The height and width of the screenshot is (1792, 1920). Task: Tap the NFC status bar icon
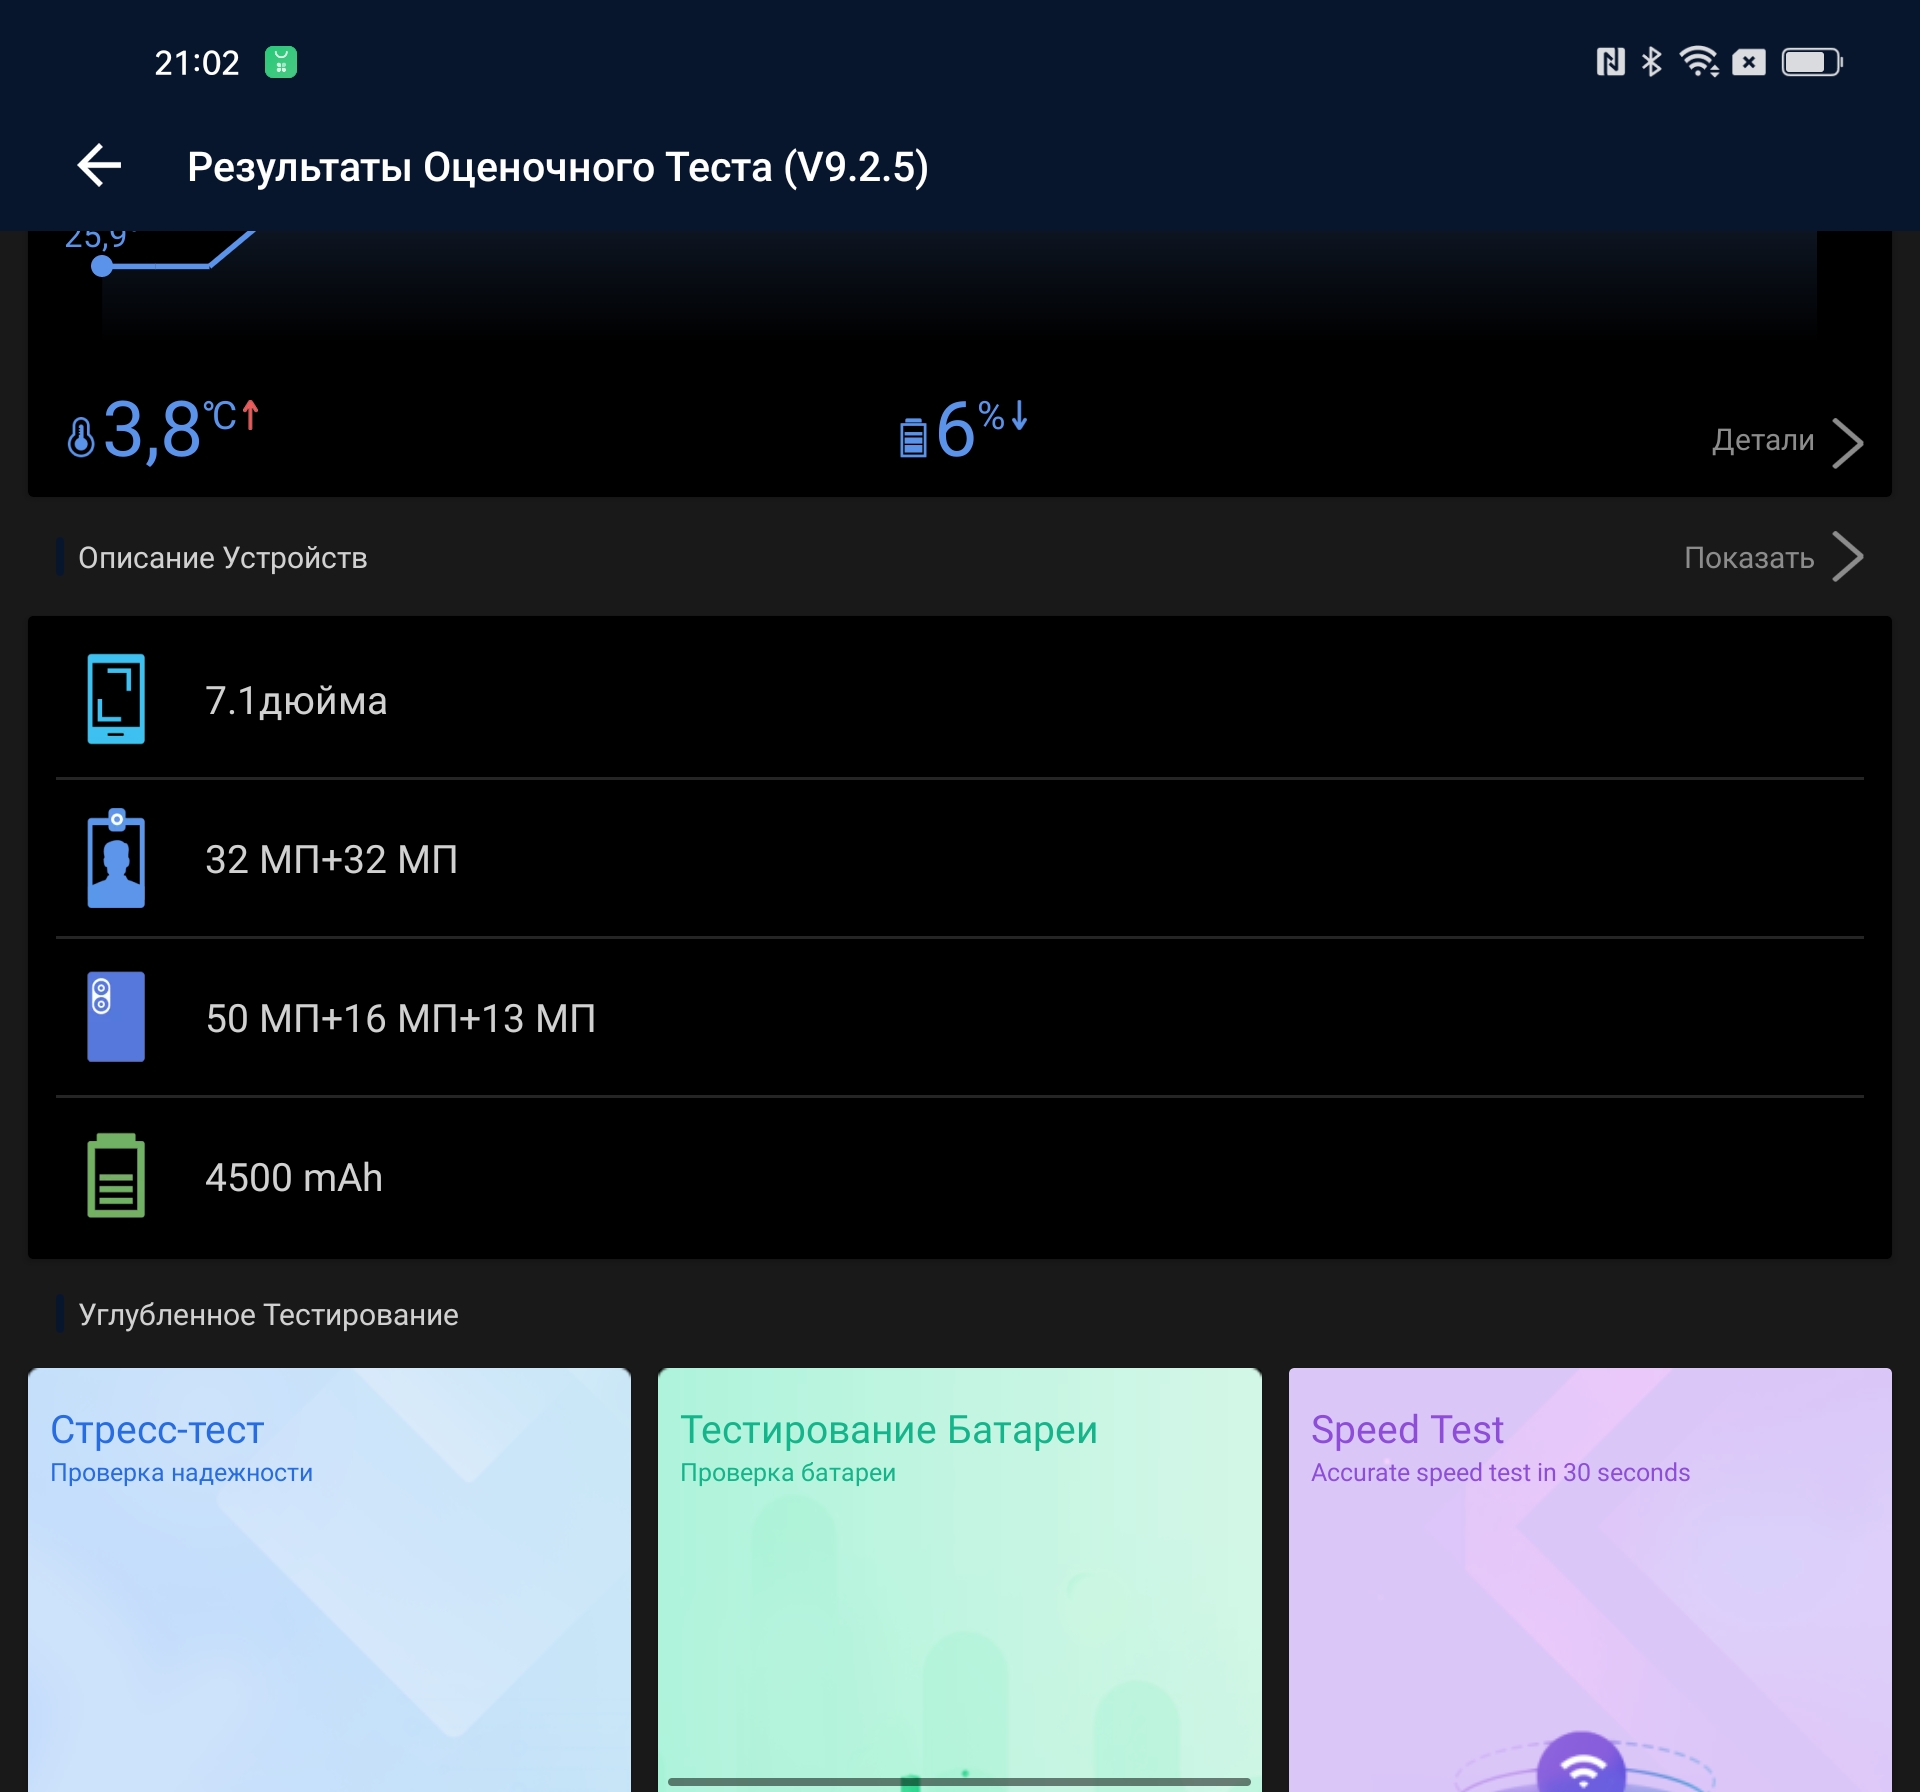point(1610,62)
